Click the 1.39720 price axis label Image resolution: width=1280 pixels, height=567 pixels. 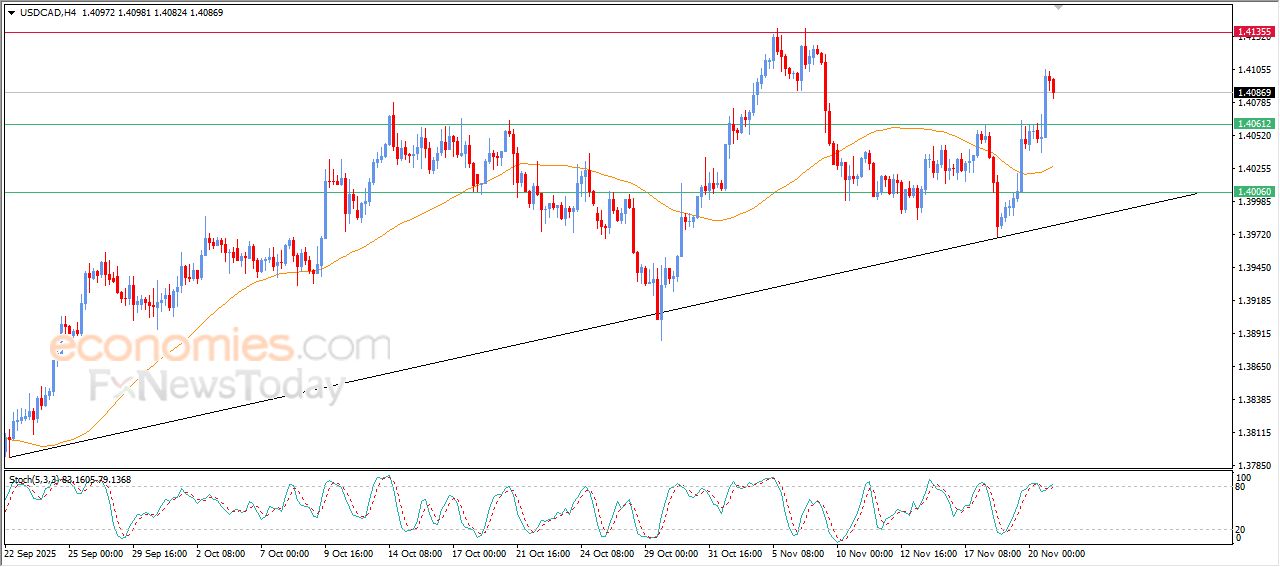click(1254, 235)
